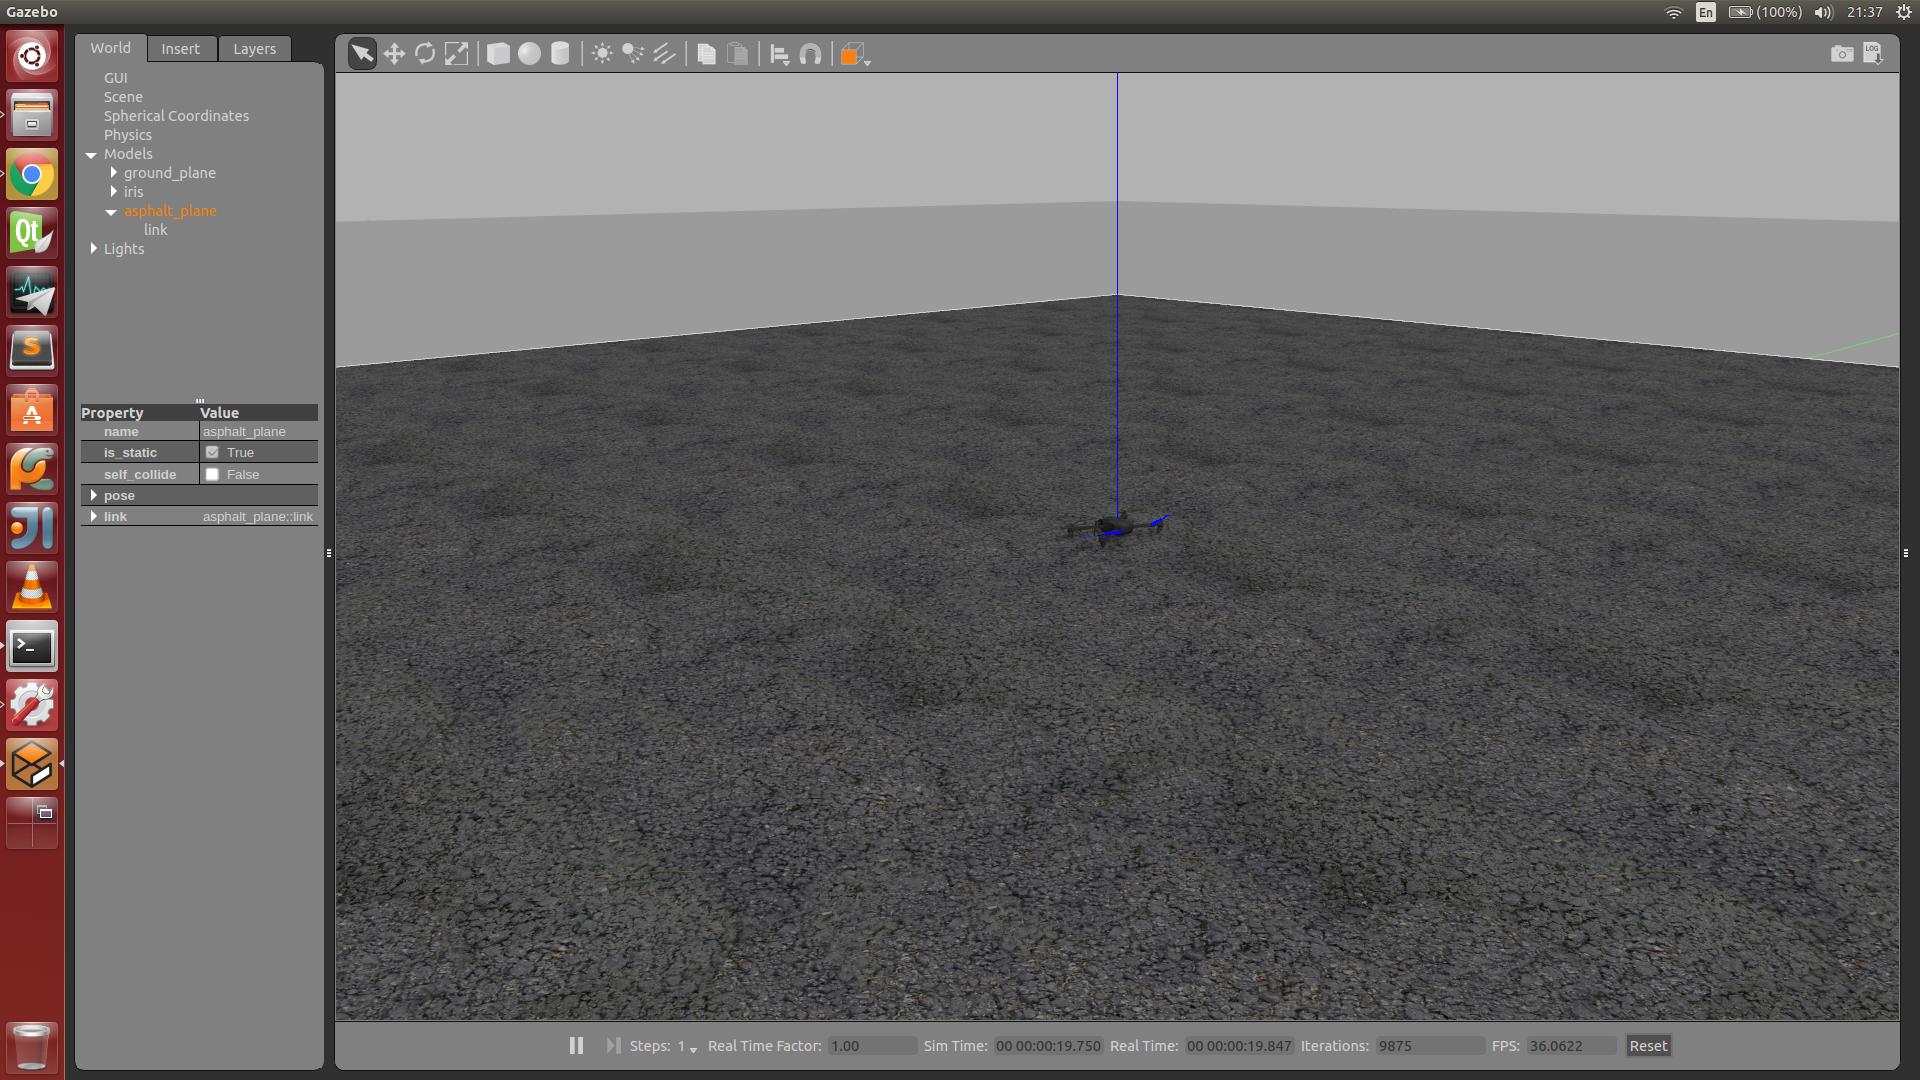
Task: Open the 21:37 clock menu
Action: coord(1864,12)
